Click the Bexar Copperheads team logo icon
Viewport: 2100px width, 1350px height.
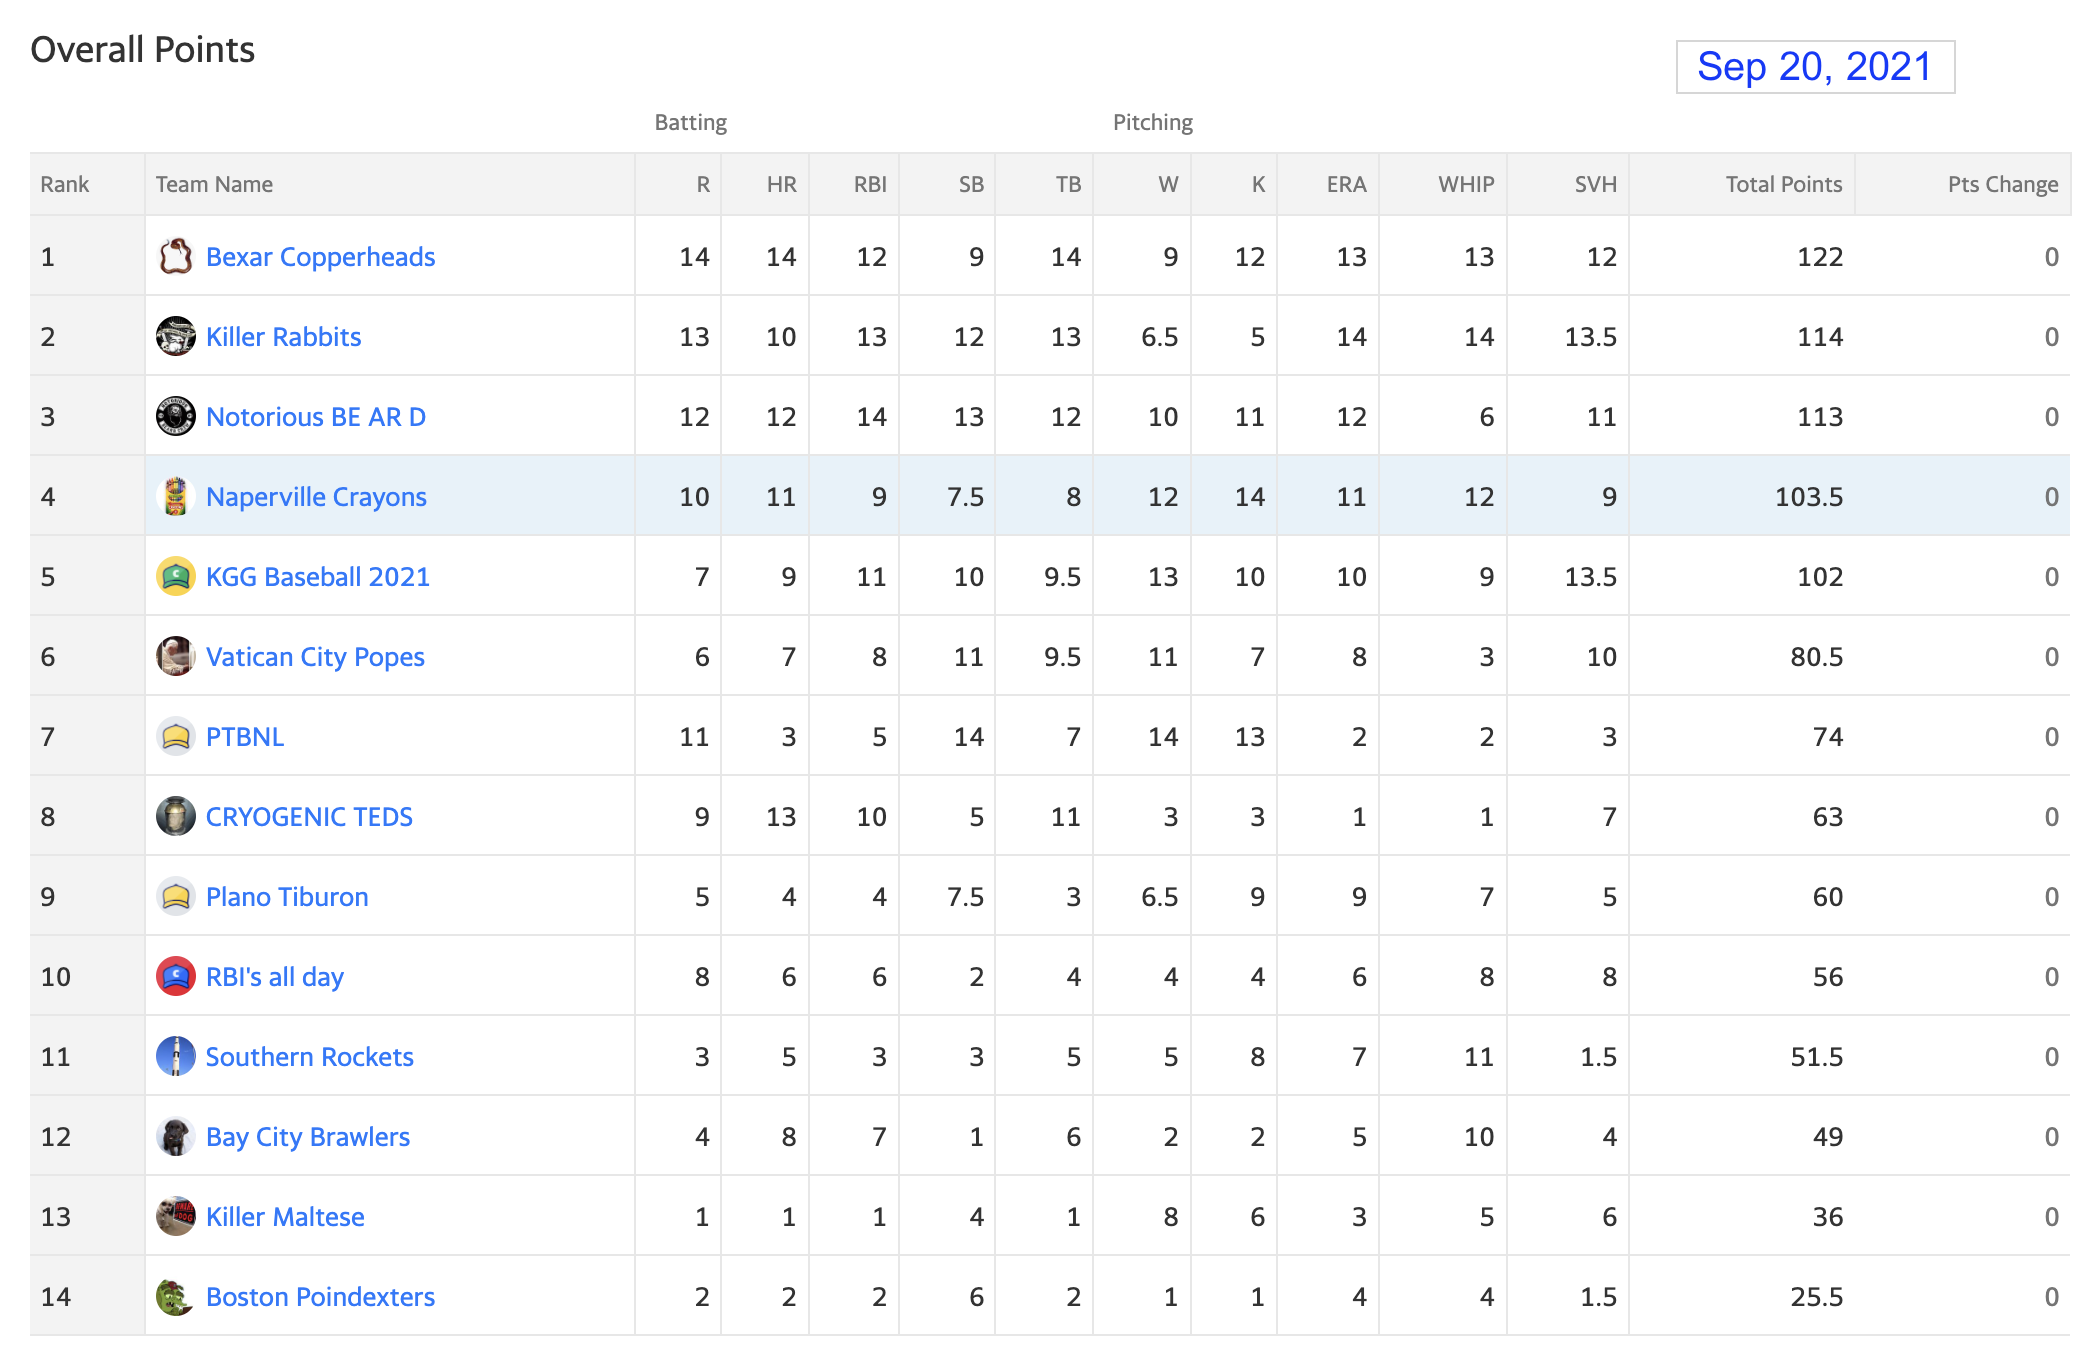[175, 256]
